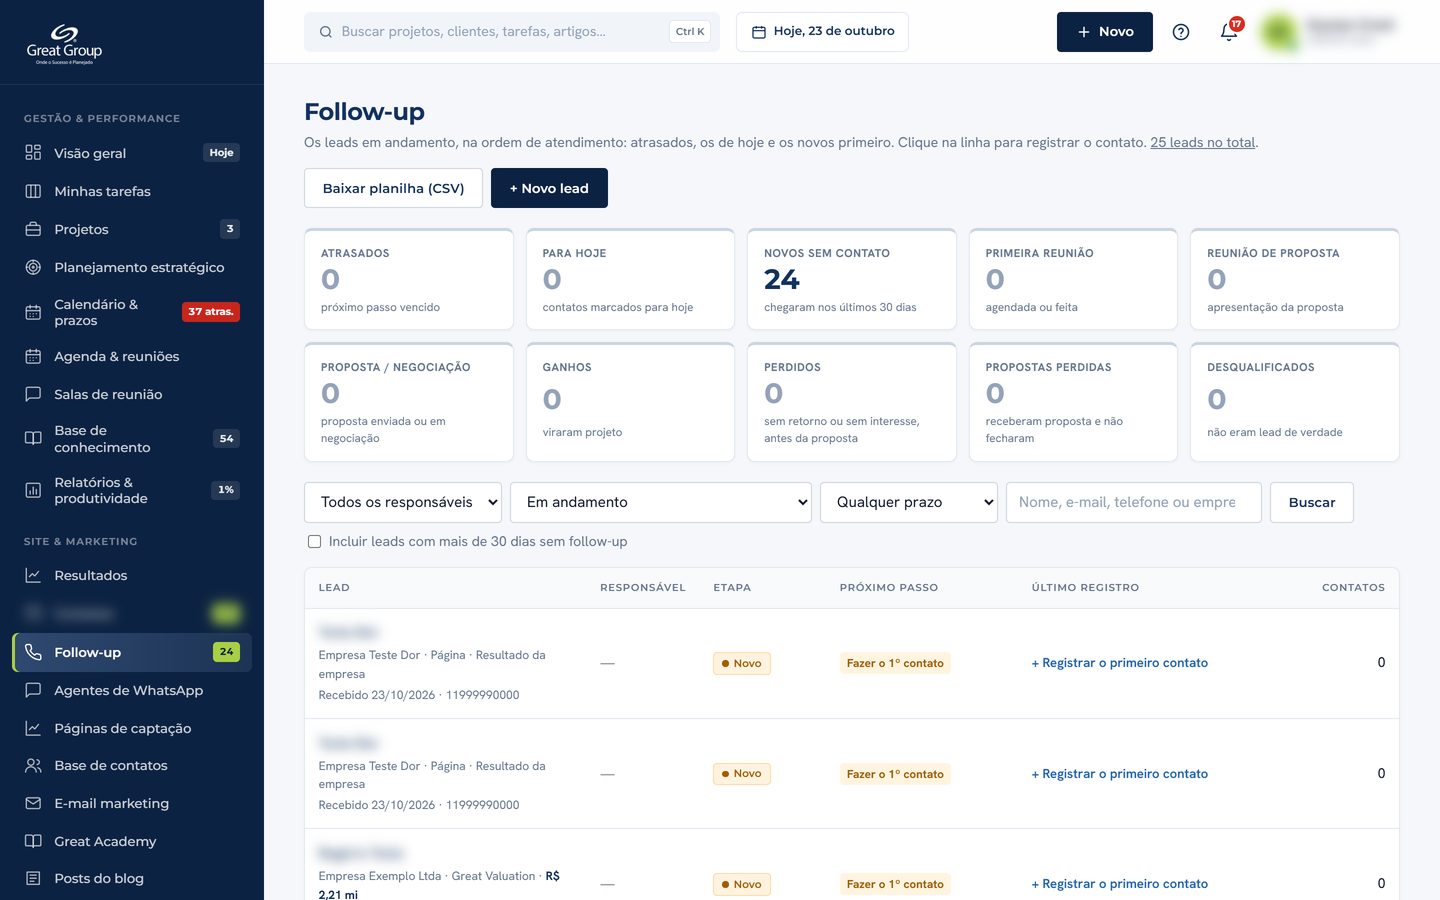This screenshot has width=1440, height=900.
Task: Click date button Hoje, 23 de outubro
Action: (x=822, y=32)
